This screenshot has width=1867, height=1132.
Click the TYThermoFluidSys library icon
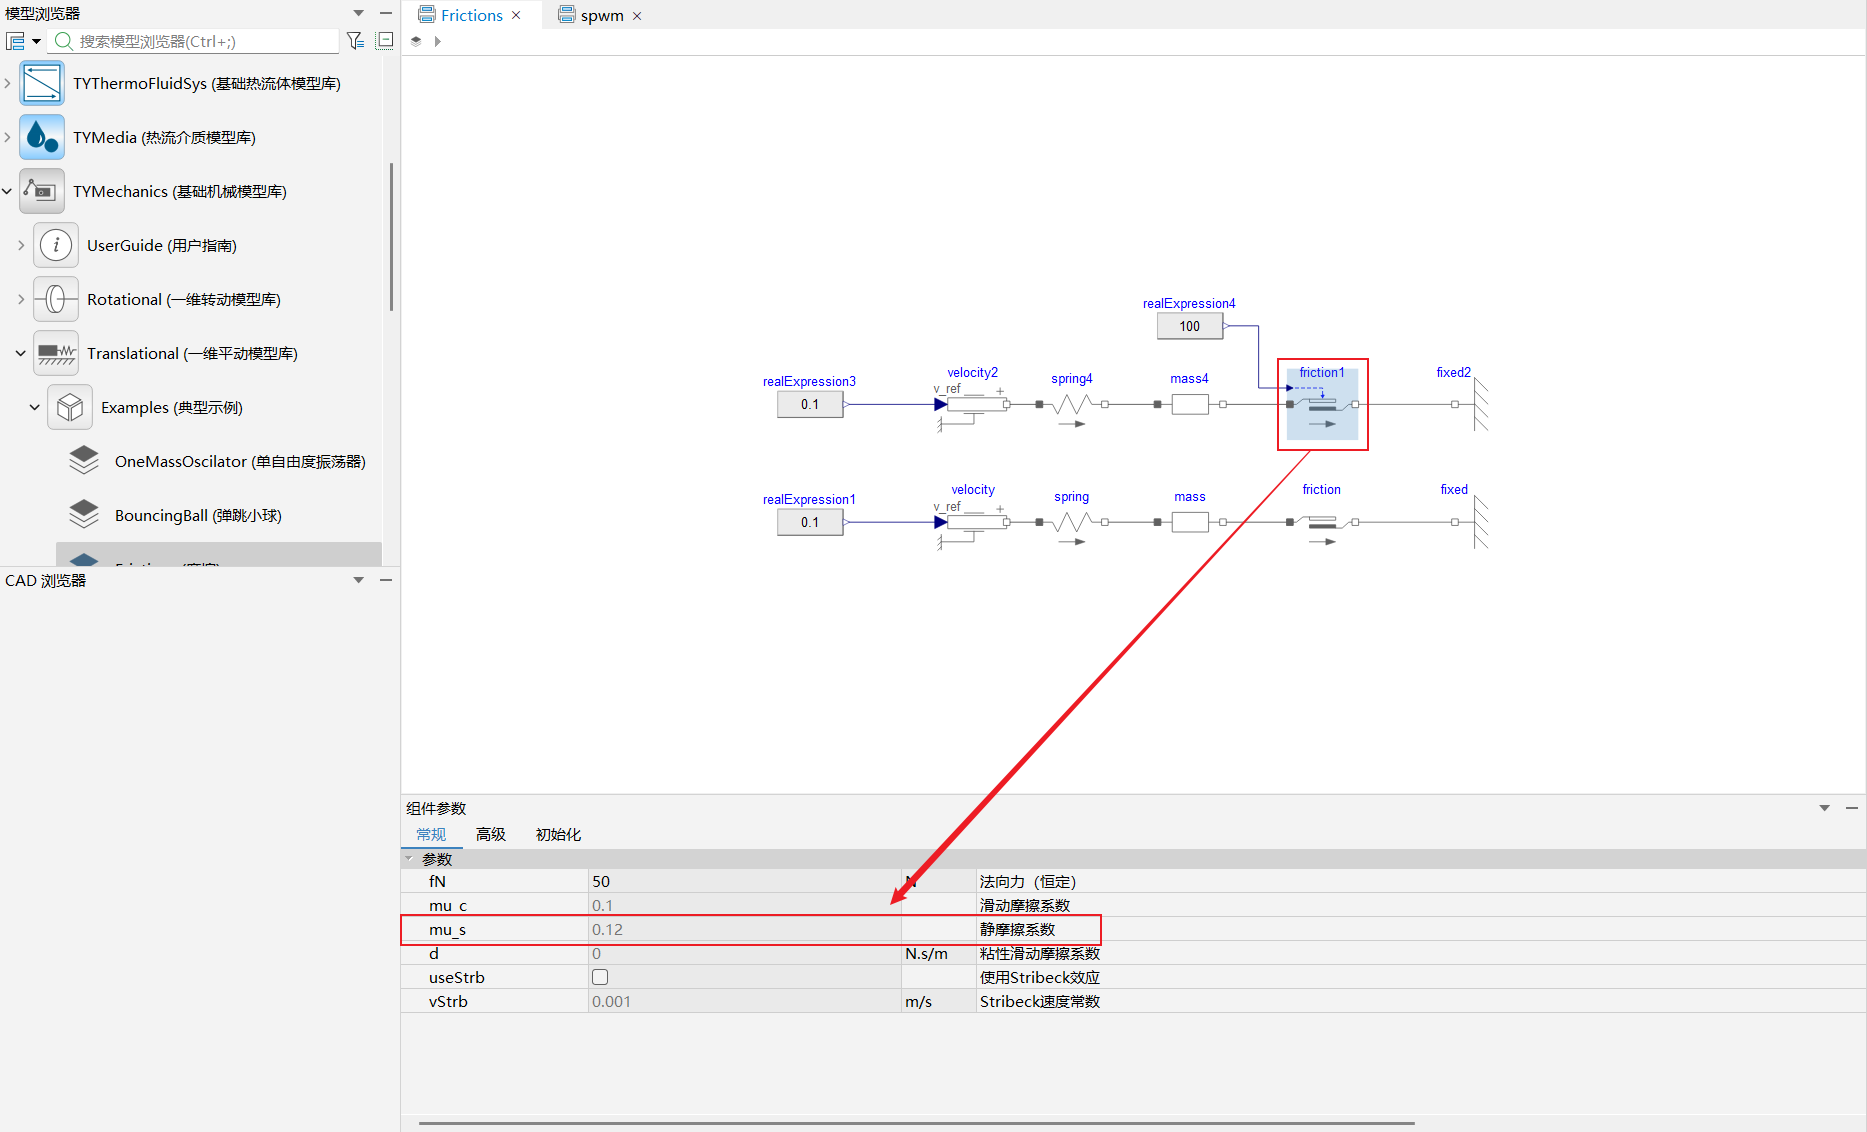(x=42, y=83)
